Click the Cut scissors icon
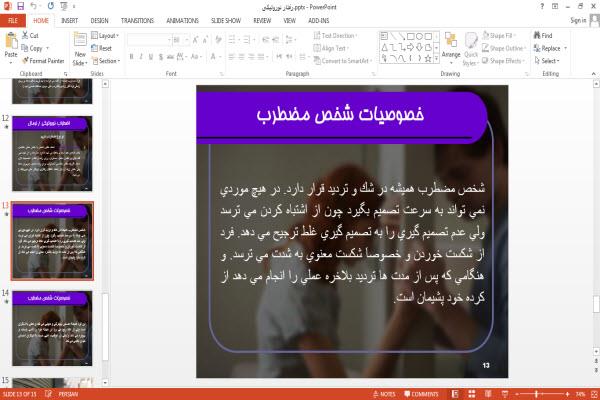 pos(25,35)
